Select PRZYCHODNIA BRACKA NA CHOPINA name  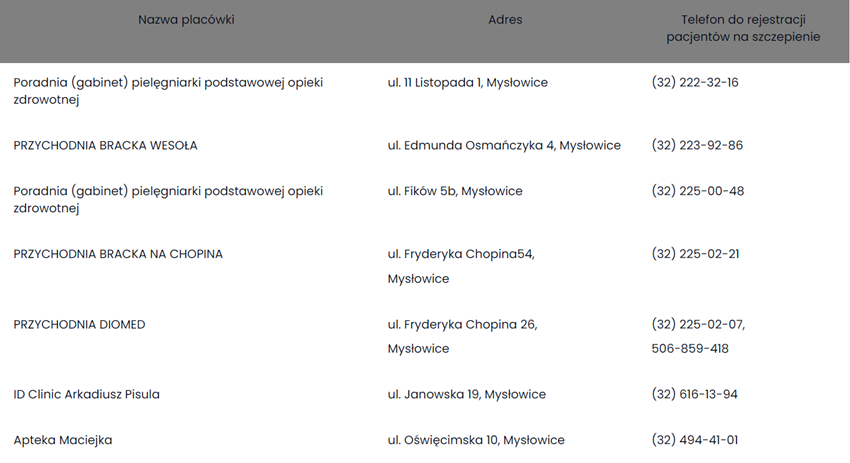click(118, 254)
